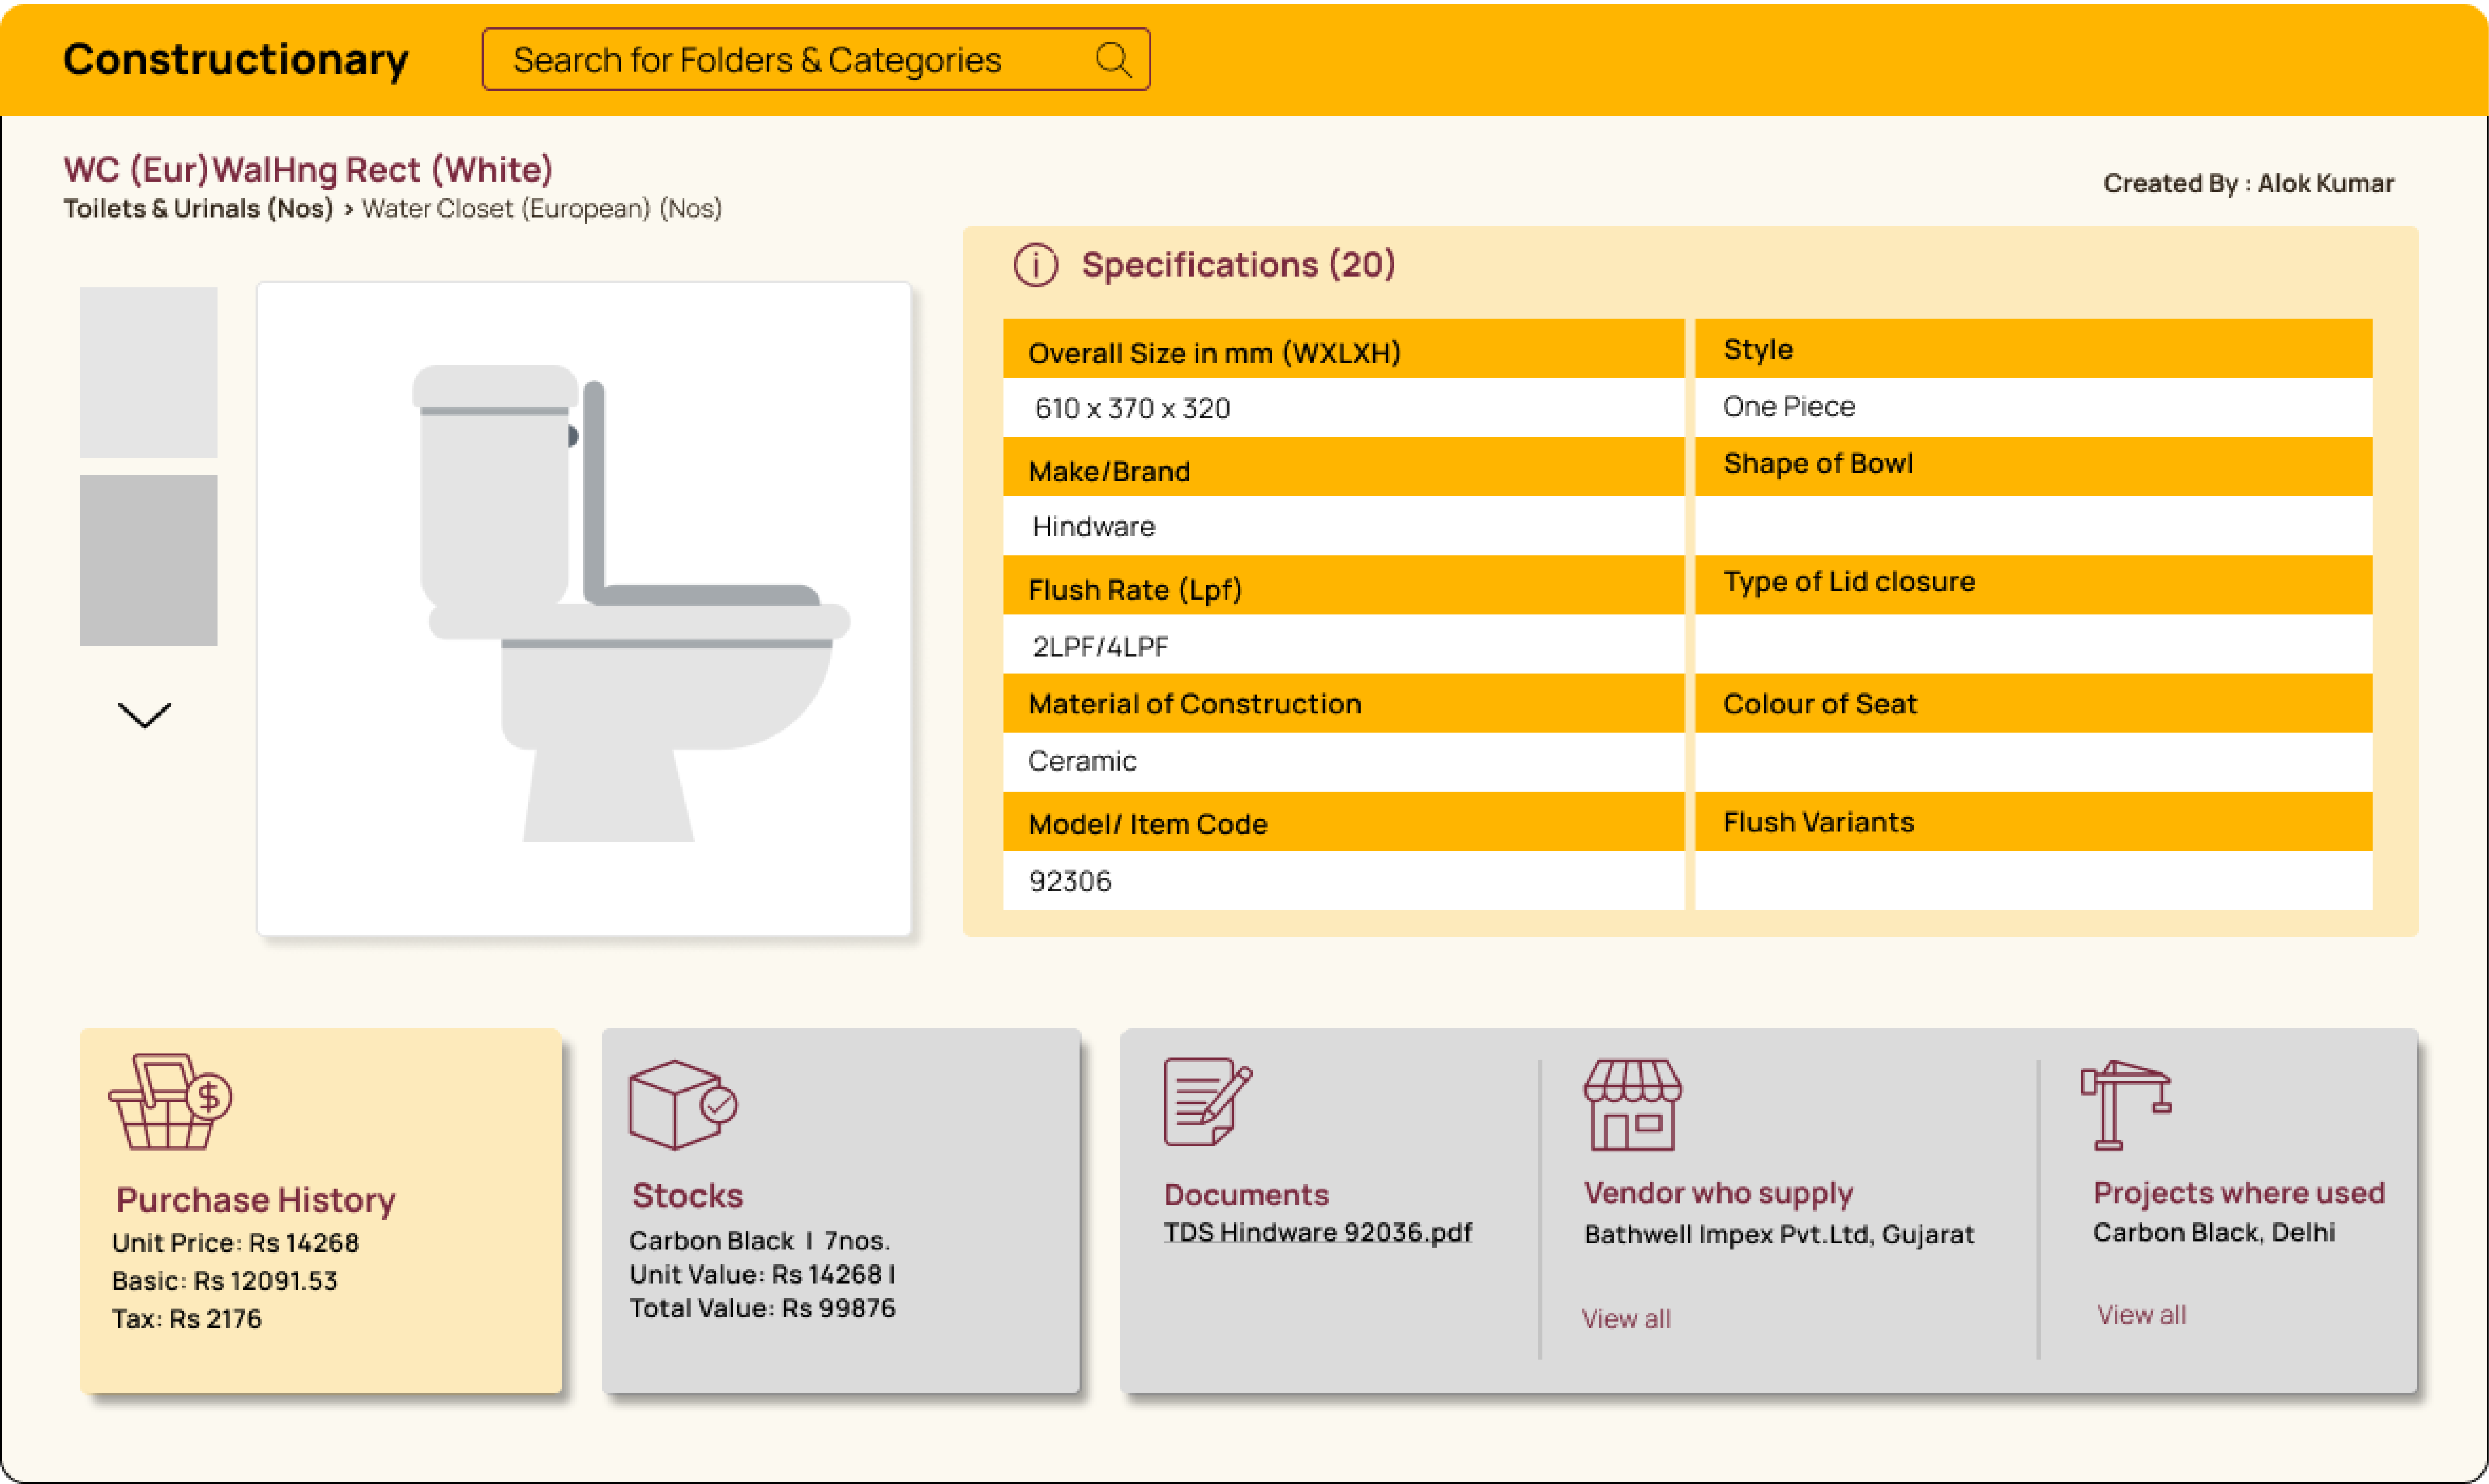Image resolution: width=2489 pixels, height=1484 pixels.
Task: Click Bathwell Impex Pvt.Ltd, Gujarat vendor
Action: click(x=1780, y=1235)
